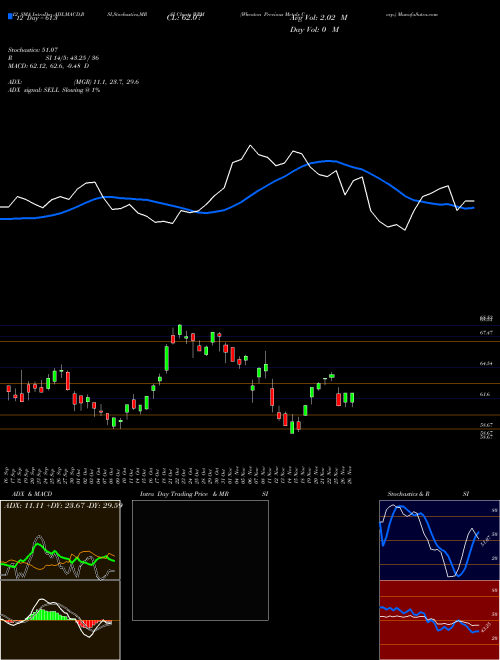
Task: Click the 'Day Vol: 0 M' text
Action: coord(314,30)
